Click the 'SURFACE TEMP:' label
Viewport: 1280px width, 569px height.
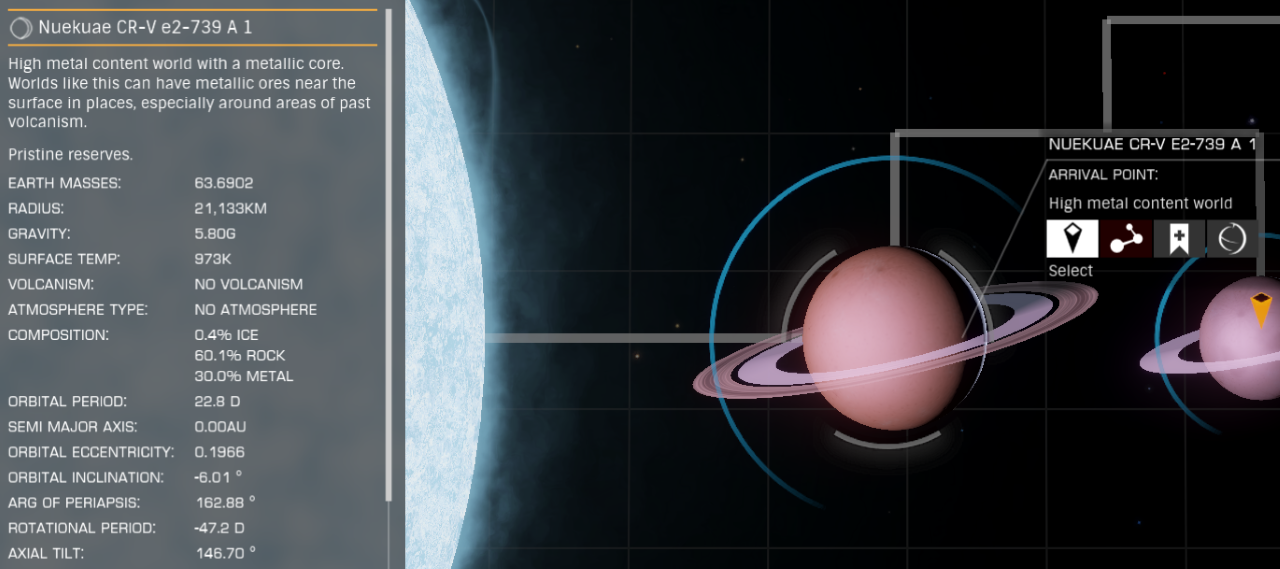tap(64, 259)
